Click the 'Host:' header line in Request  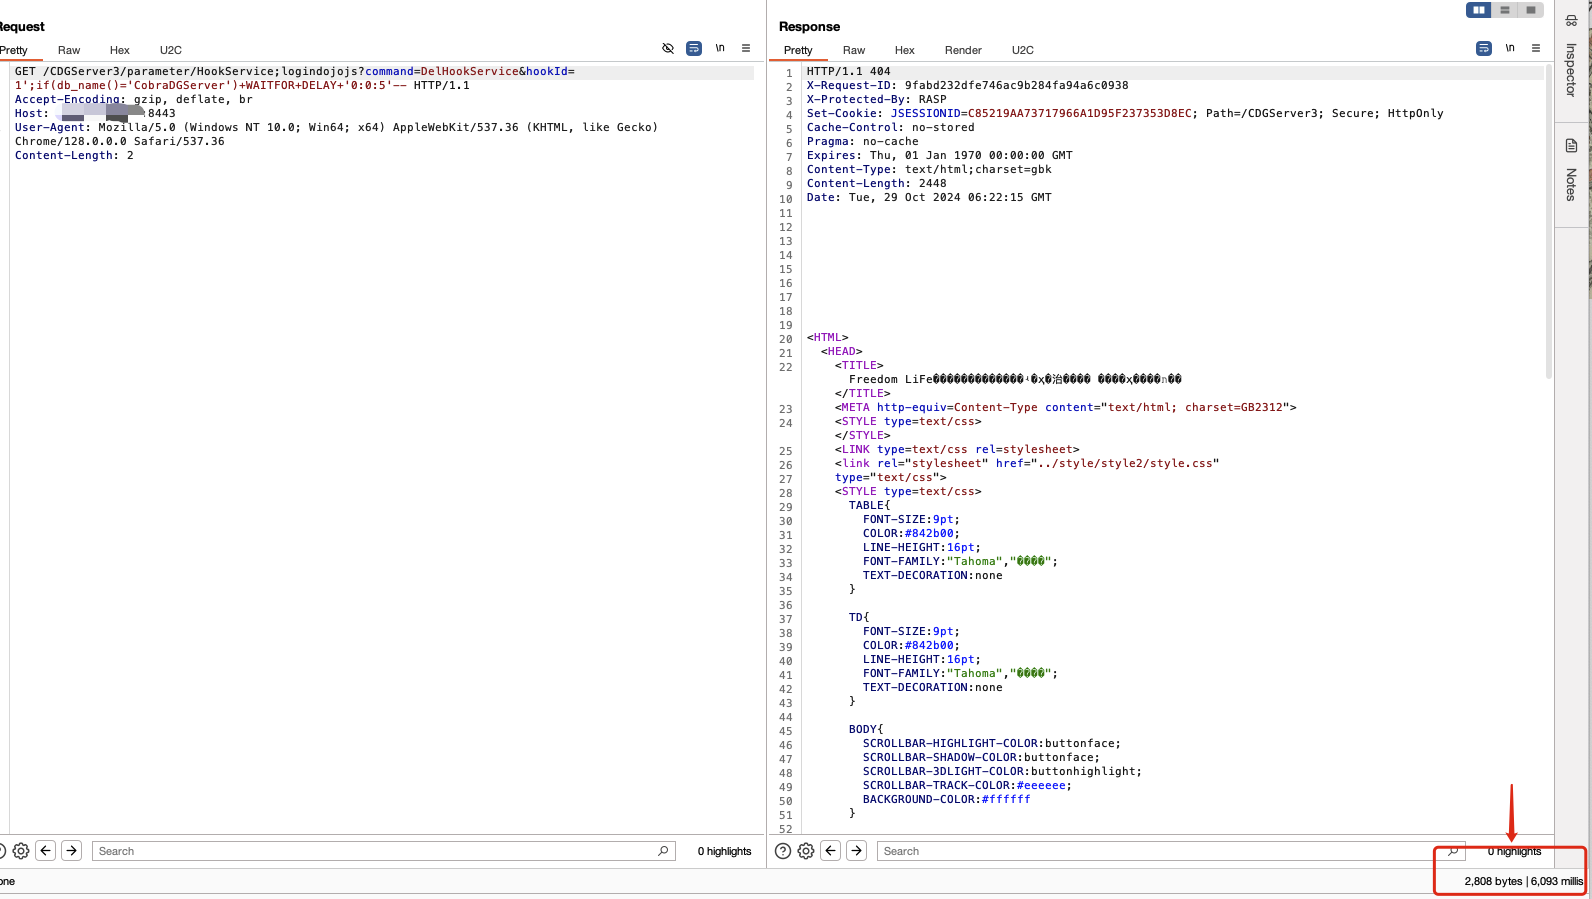[95, 113]
